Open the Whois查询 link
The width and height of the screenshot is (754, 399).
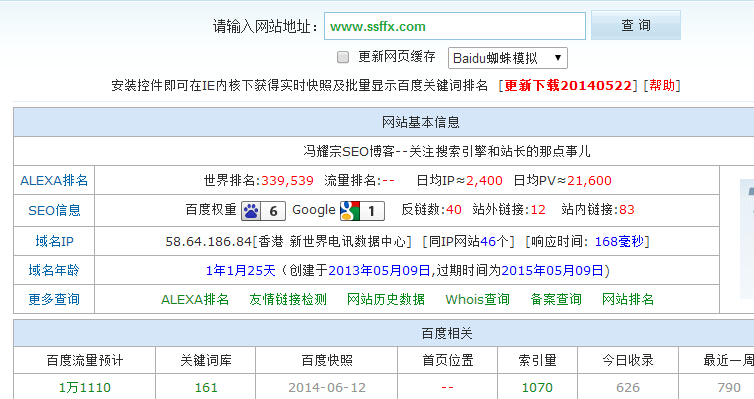(x=478, y=299)
